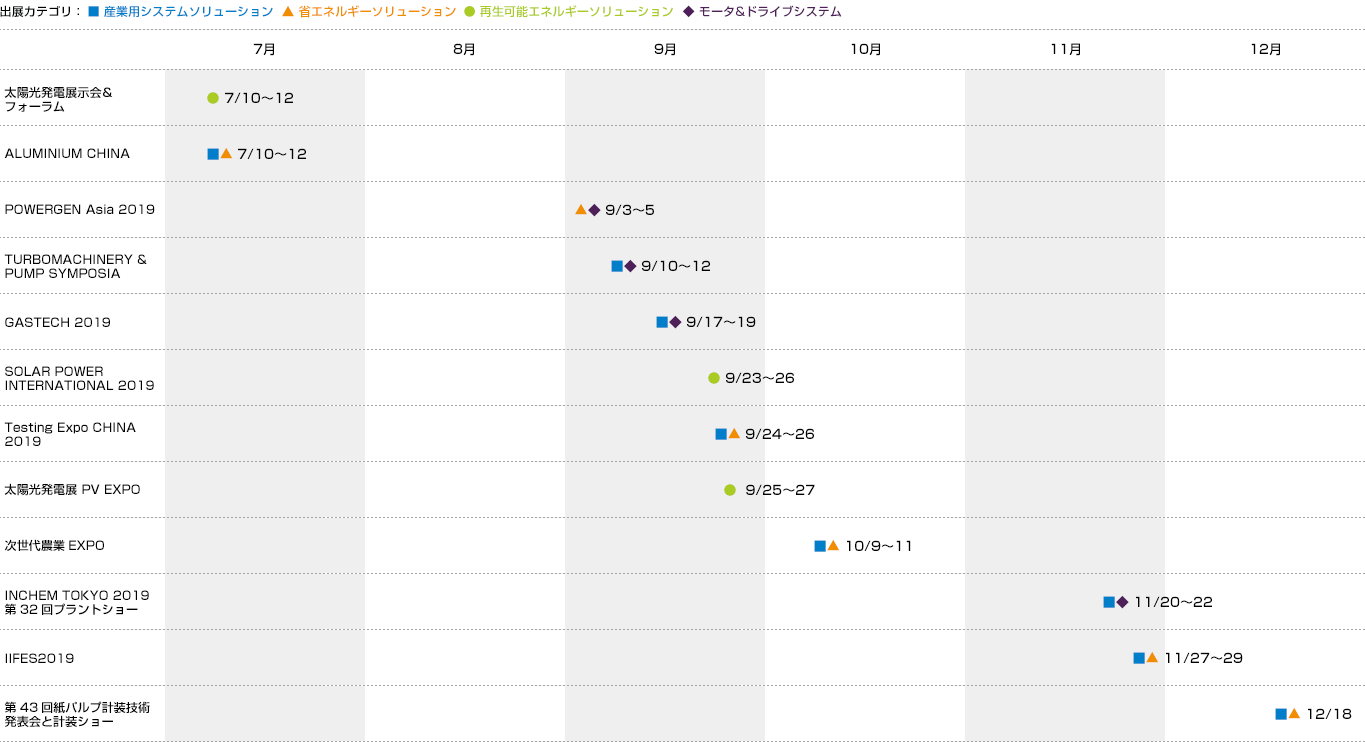Select the 10月 month header
Screen dimensions: 1365x742
[x=866, y=49]
